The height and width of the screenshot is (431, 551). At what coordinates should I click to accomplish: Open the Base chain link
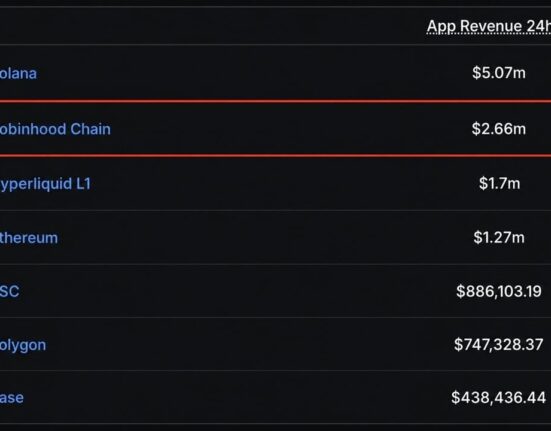[x=12, y=398]
